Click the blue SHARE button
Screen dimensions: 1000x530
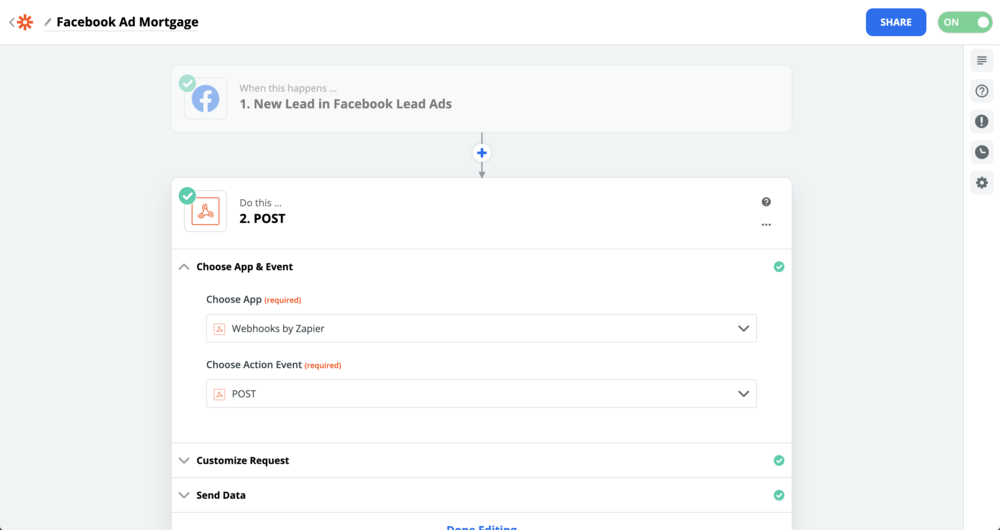click(895, 22)
